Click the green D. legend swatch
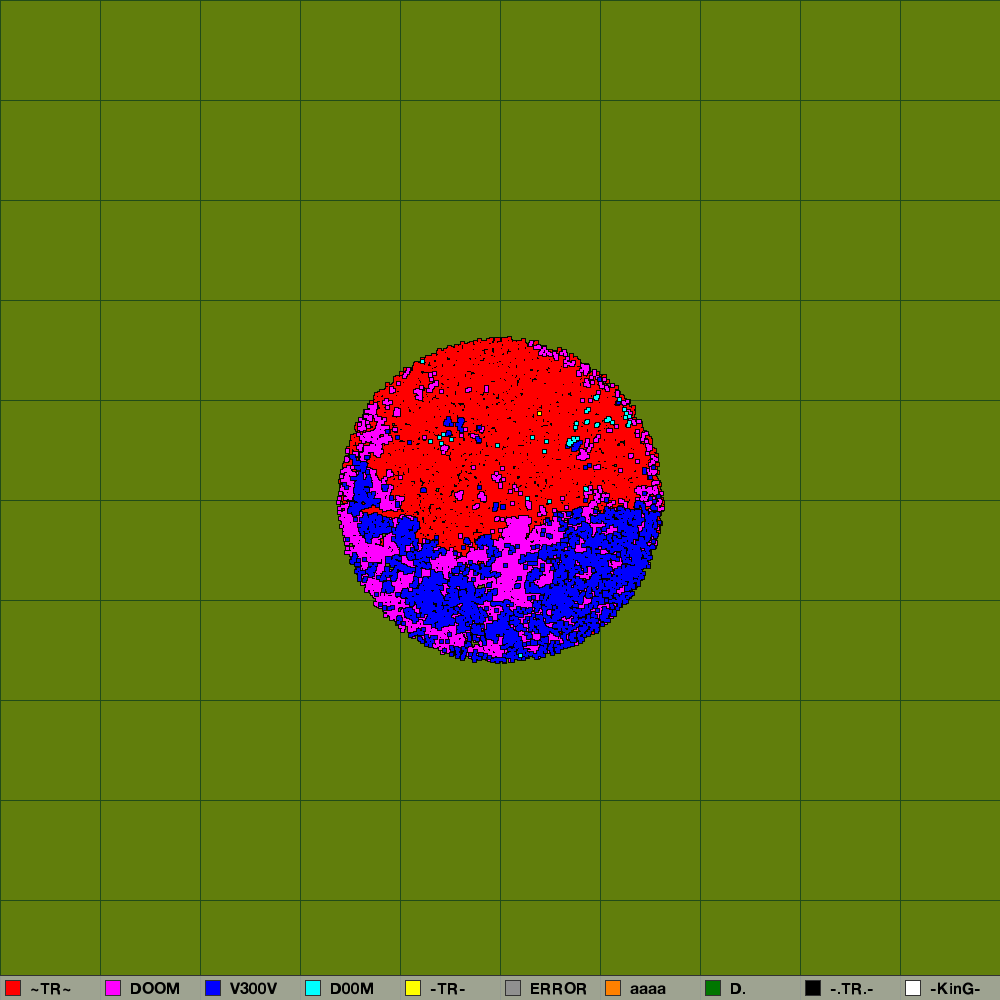Image resolution: width=1000 pixels, height=1000 pixels. [x=713, y=988]
